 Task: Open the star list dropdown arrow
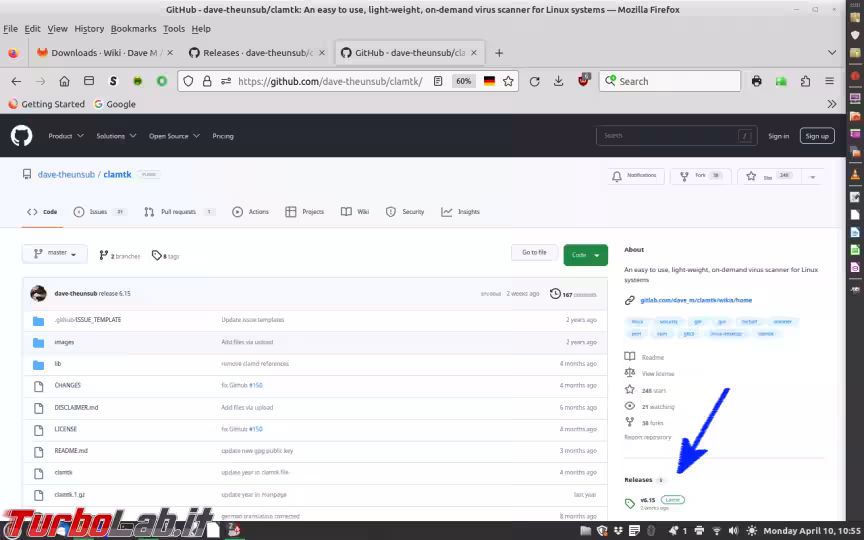pyautogui.click(x=812, y=177)
